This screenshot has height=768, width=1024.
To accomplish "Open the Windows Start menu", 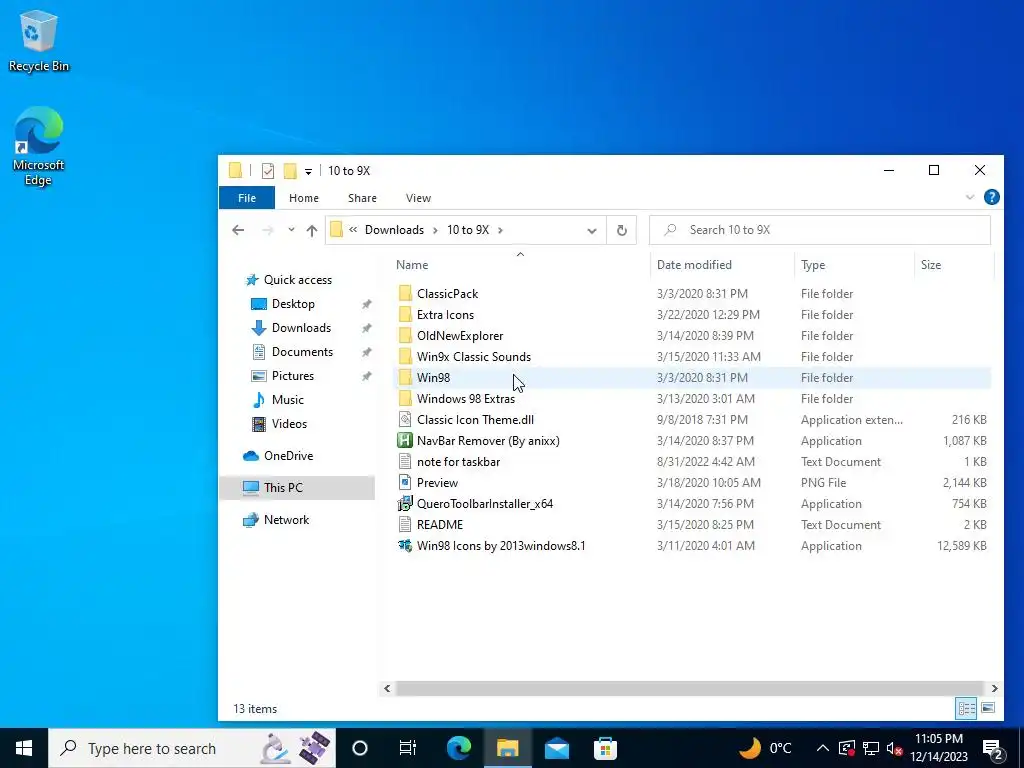I will 24,748.
